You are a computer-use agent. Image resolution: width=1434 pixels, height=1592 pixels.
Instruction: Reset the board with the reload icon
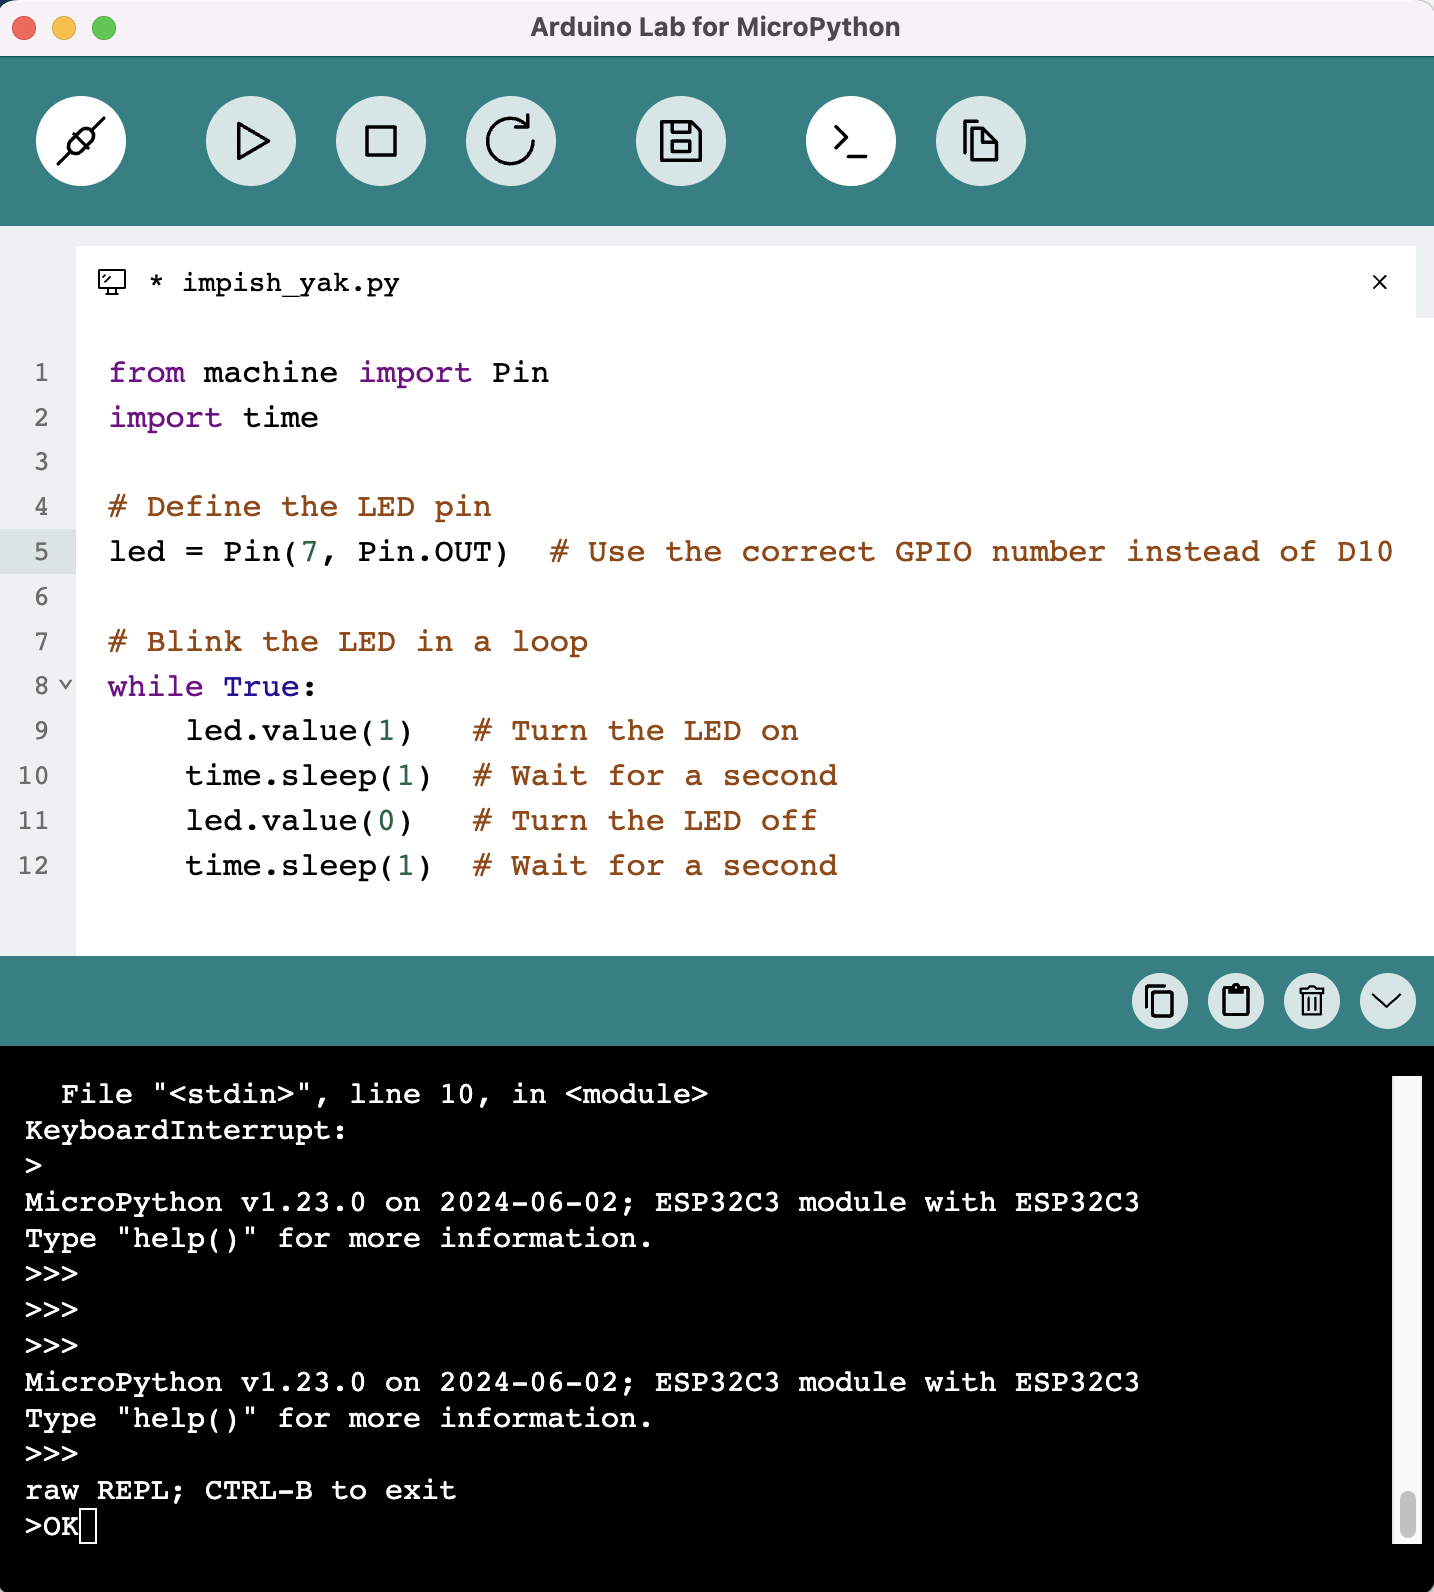click(x=511, y=141)
